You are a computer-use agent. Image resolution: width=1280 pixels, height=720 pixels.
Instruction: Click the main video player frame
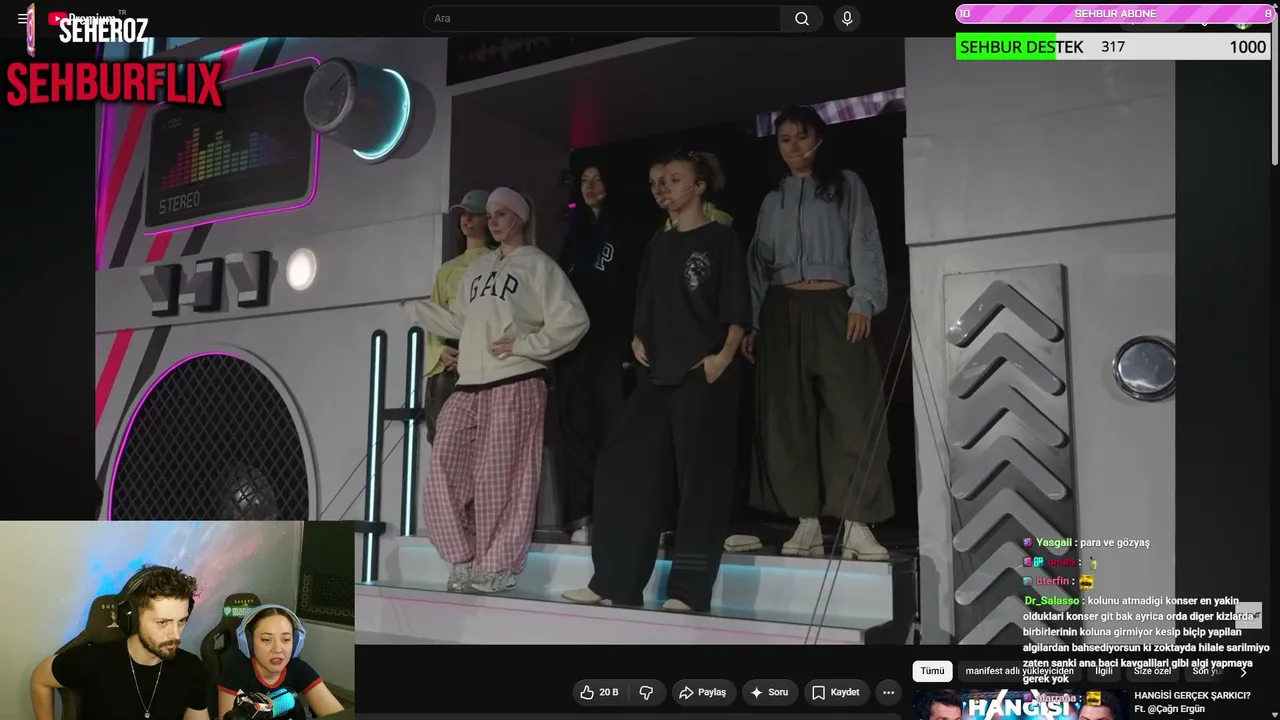[x=635, y=341]
